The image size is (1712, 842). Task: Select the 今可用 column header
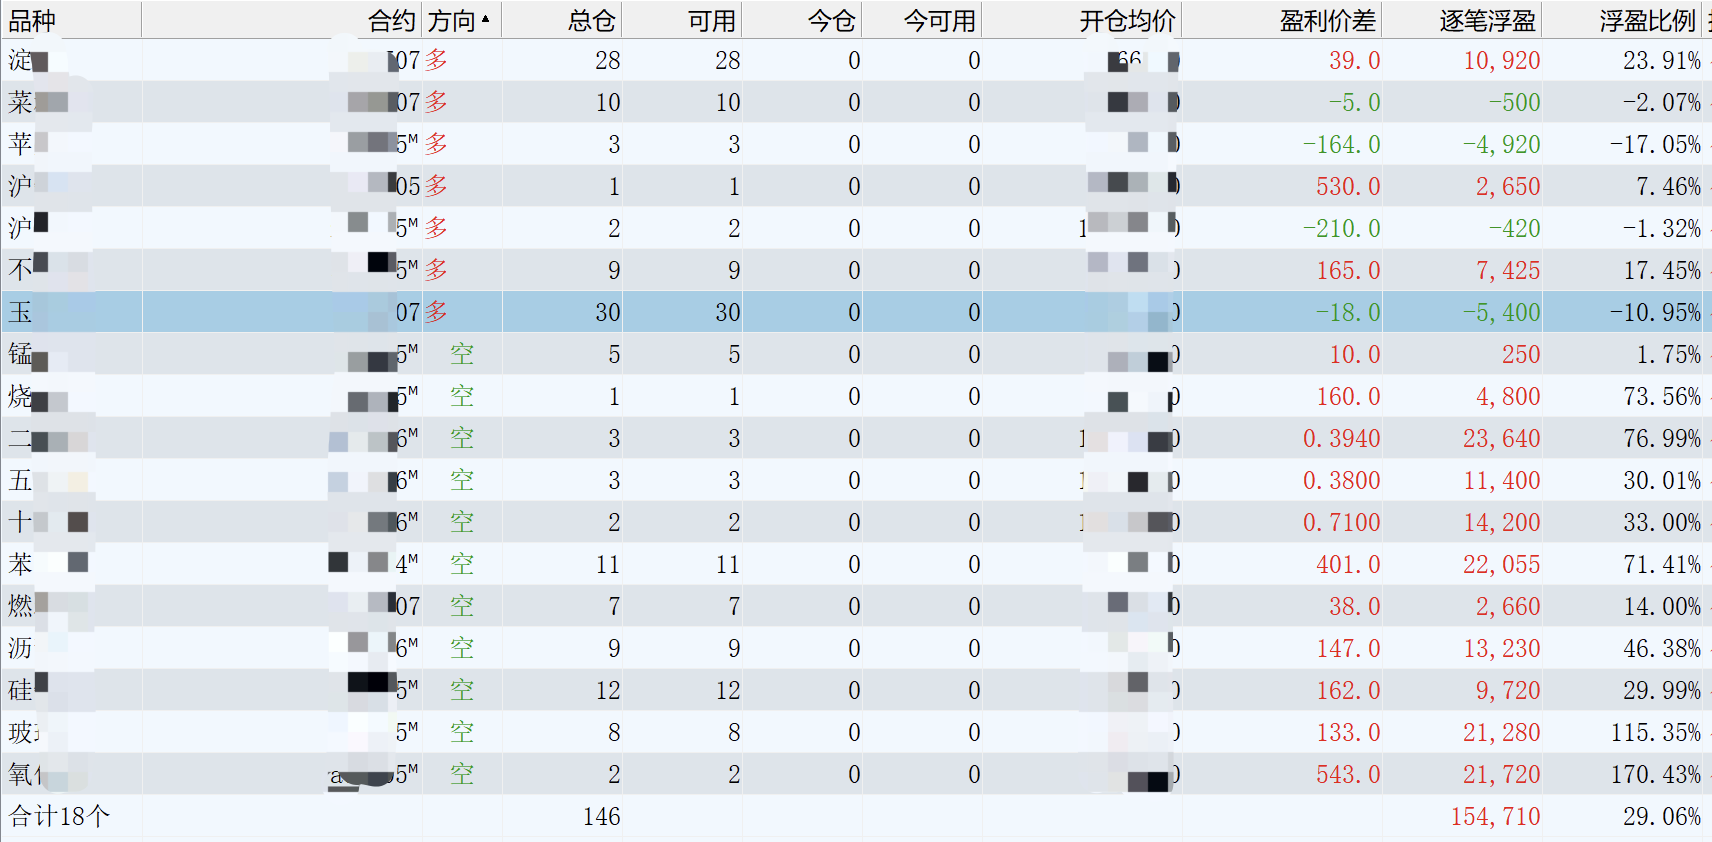pos(939,20)
